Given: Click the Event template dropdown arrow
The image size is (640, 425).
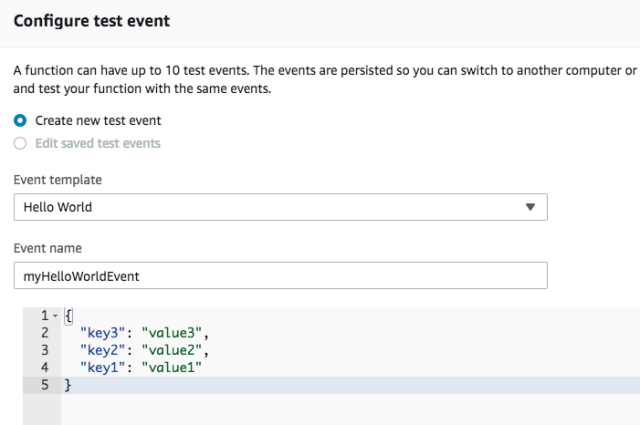Looking at the screenshot, I should 530,207.
